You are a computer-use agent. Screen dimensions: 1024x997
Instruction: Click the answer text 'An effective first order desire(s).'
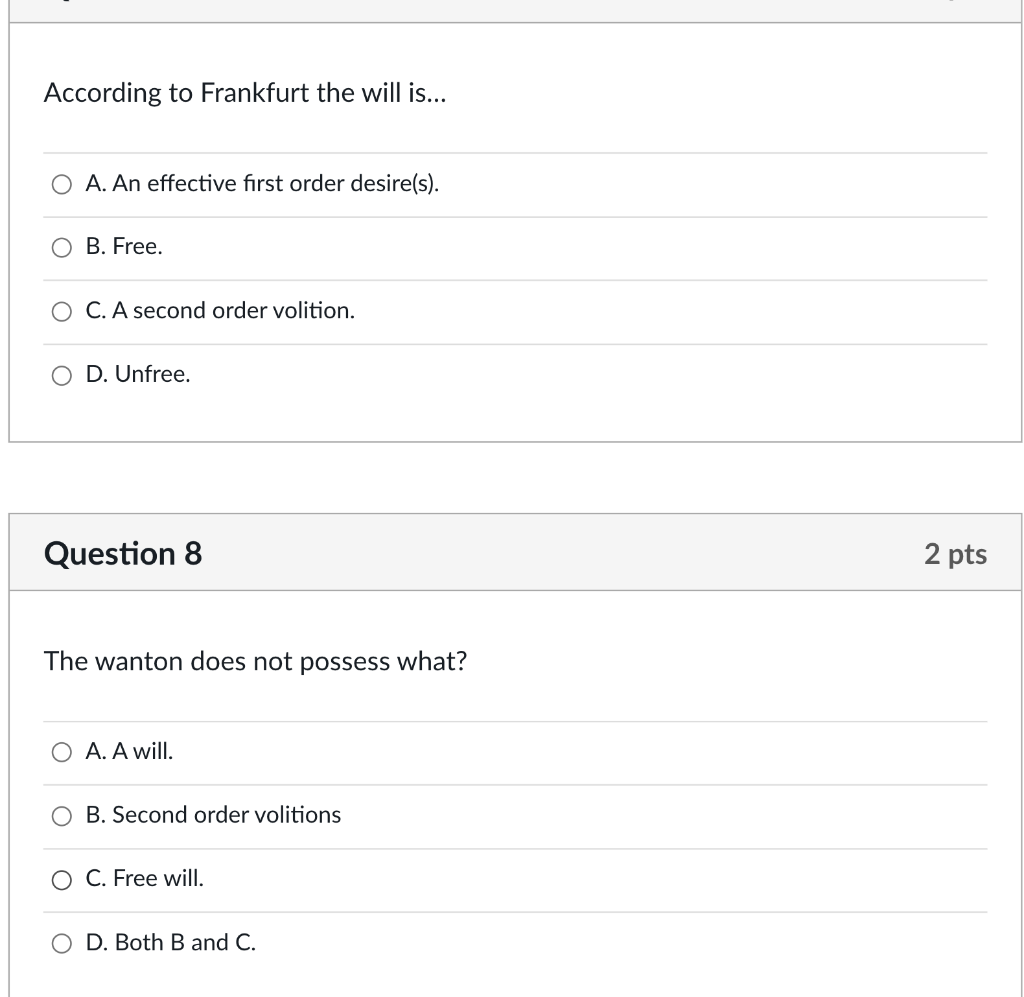pyautogui.click(x=275, y=184)
